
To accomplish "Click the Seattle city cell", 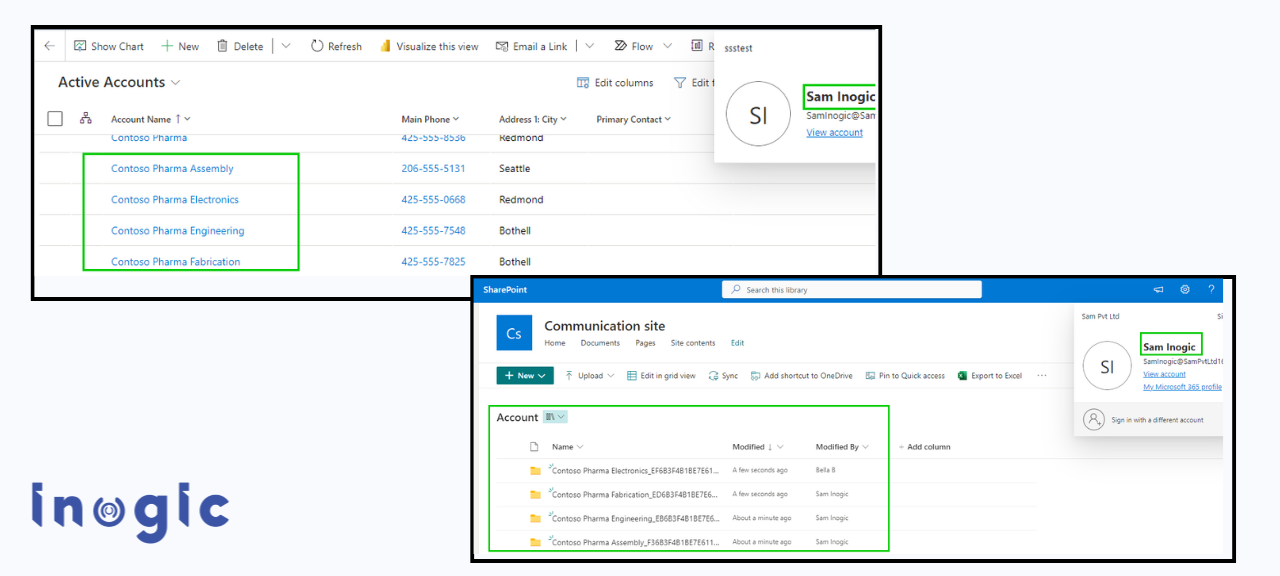I will click(x=514, y=169).
